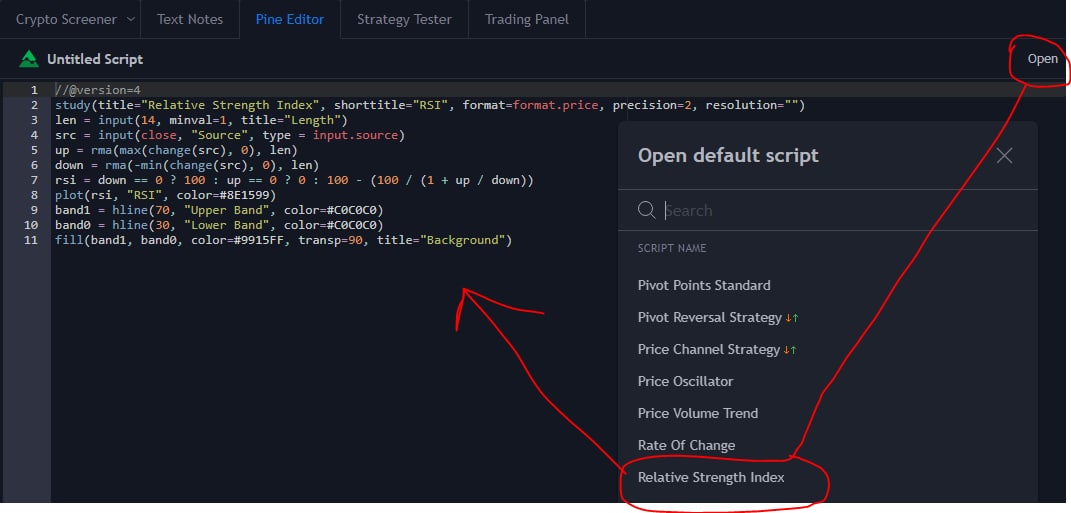This screenshot has width=1071, height=513.
Task: Click the SCRIPT NAME column header
Action: (x=671, y=248)
